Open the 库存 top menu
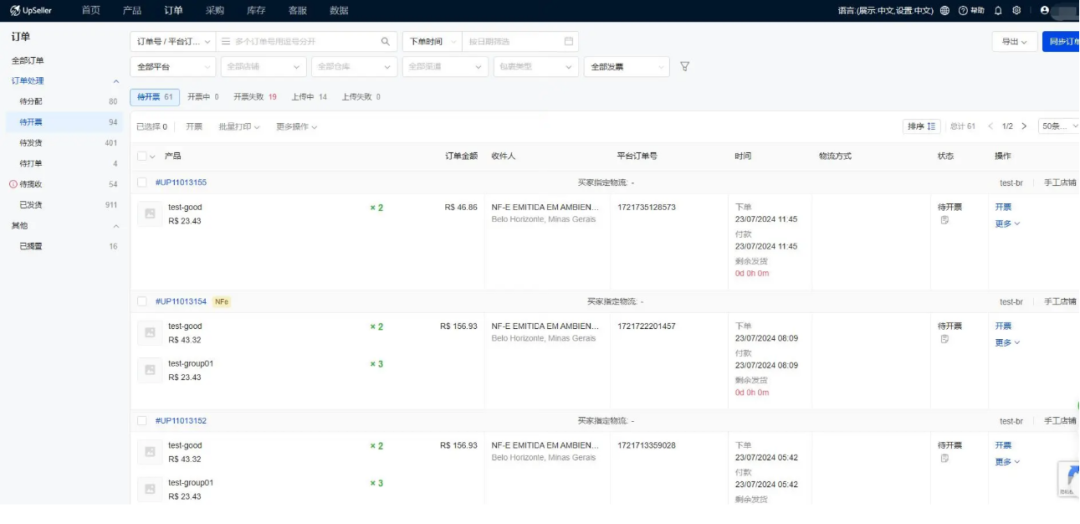Screen dimensions: 1080x524 click(x=256, y=10)
